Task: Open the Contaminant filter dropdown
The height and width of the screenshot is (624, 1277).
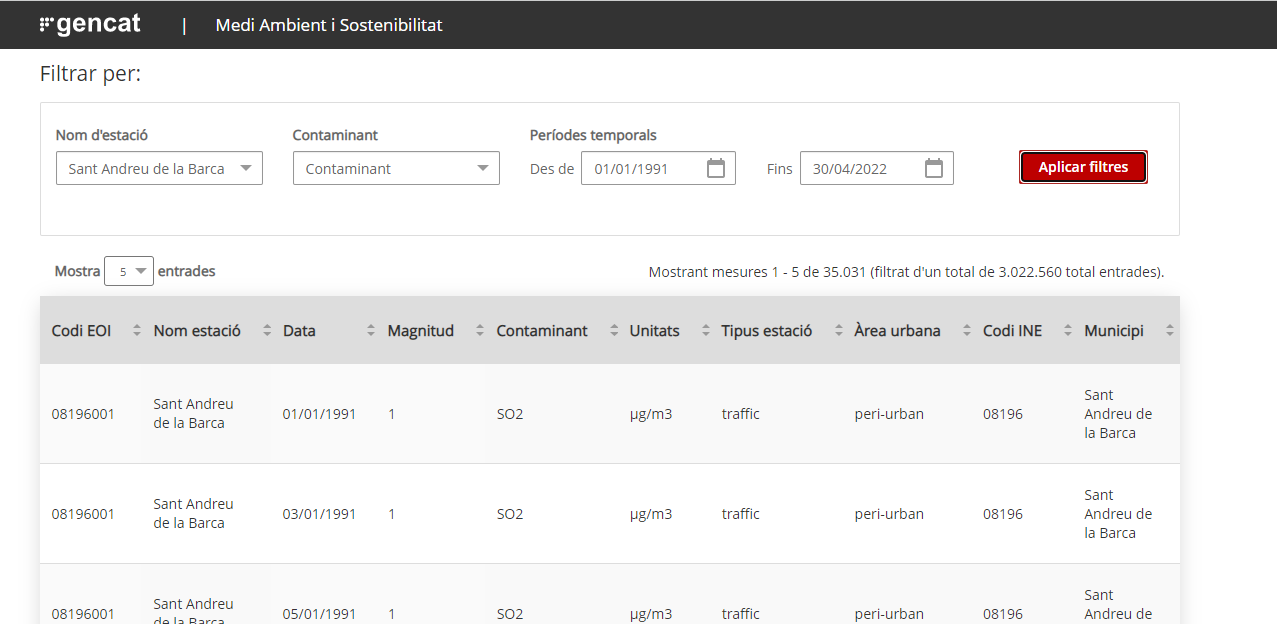Action: (x=396, y=169)
